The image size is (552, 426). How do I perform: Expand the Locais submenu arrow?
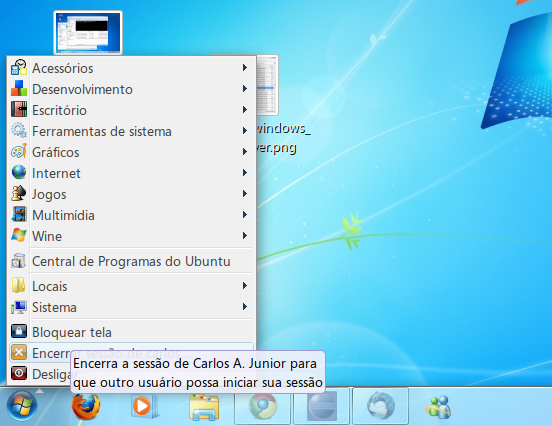245,286
